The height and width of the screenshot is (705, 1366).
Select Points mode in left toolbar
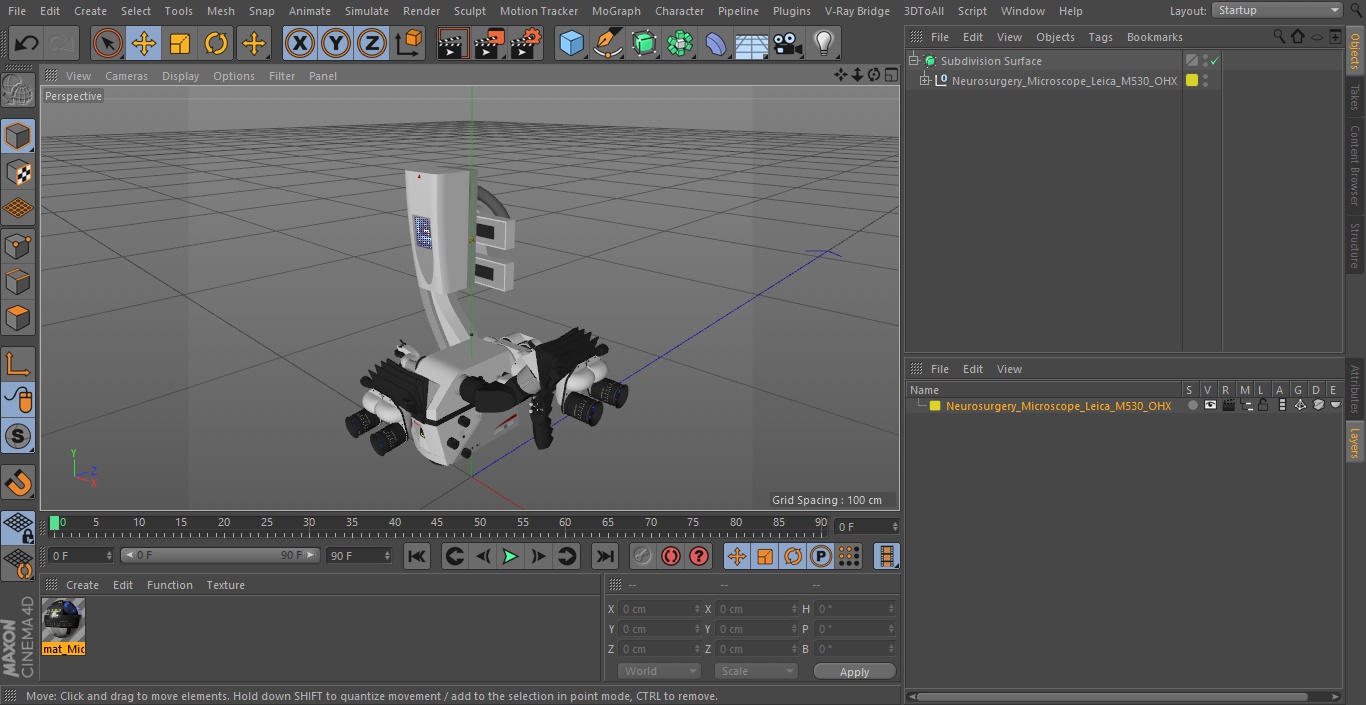click(x=18, y=245)
